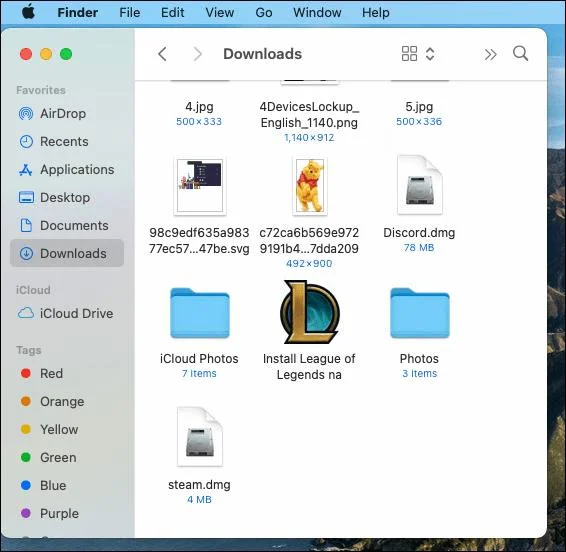Open the Edit menu
This screenshot has height=552, width=566.
click(173, 13)
